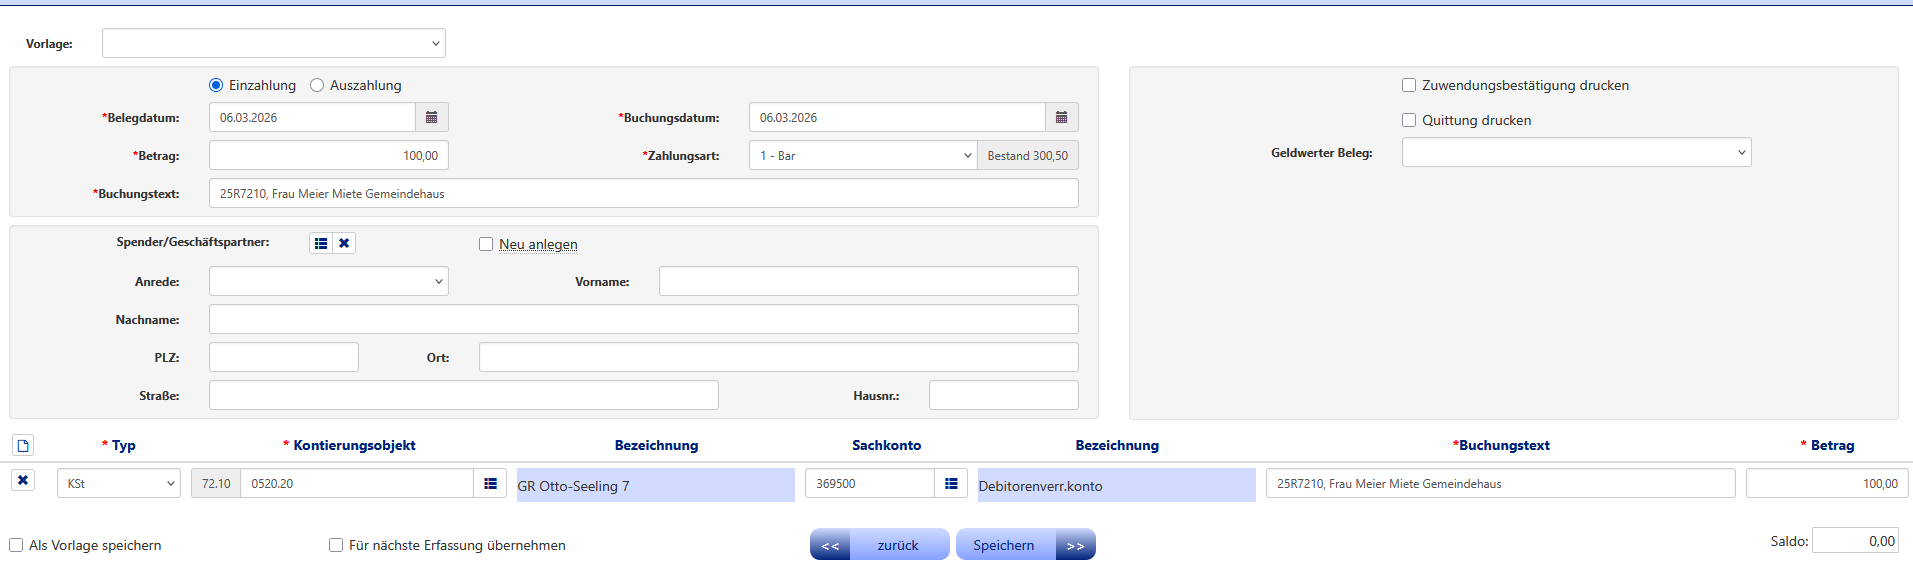Viewport: 1913px width, 577px height.
Task: Open the Anrede dropdown
Action: (328, 282)
